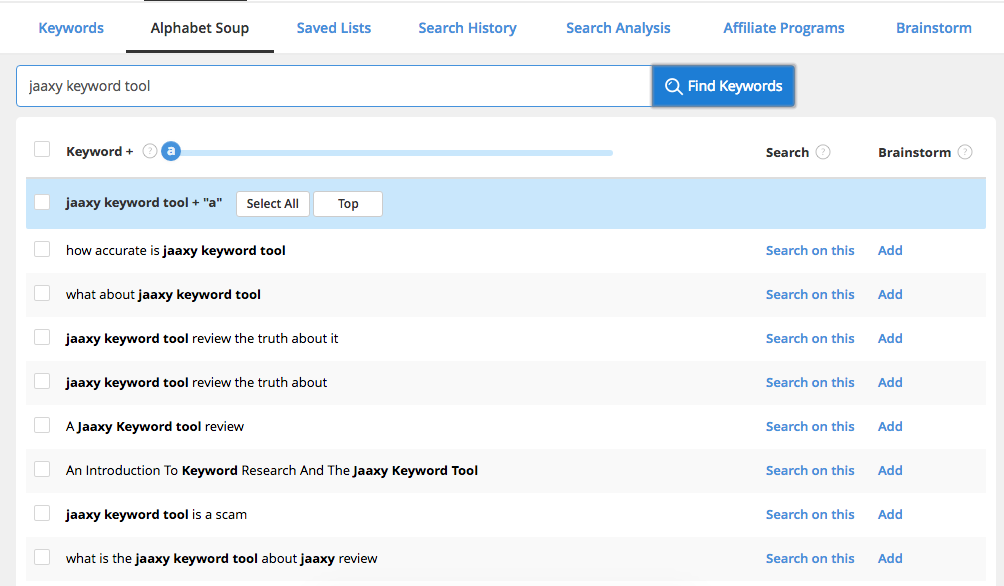Add 'what is the jaaxy keyword tool' row
Image resolution: width=1004 pixels, height=586 pixels.
point(890,558)
